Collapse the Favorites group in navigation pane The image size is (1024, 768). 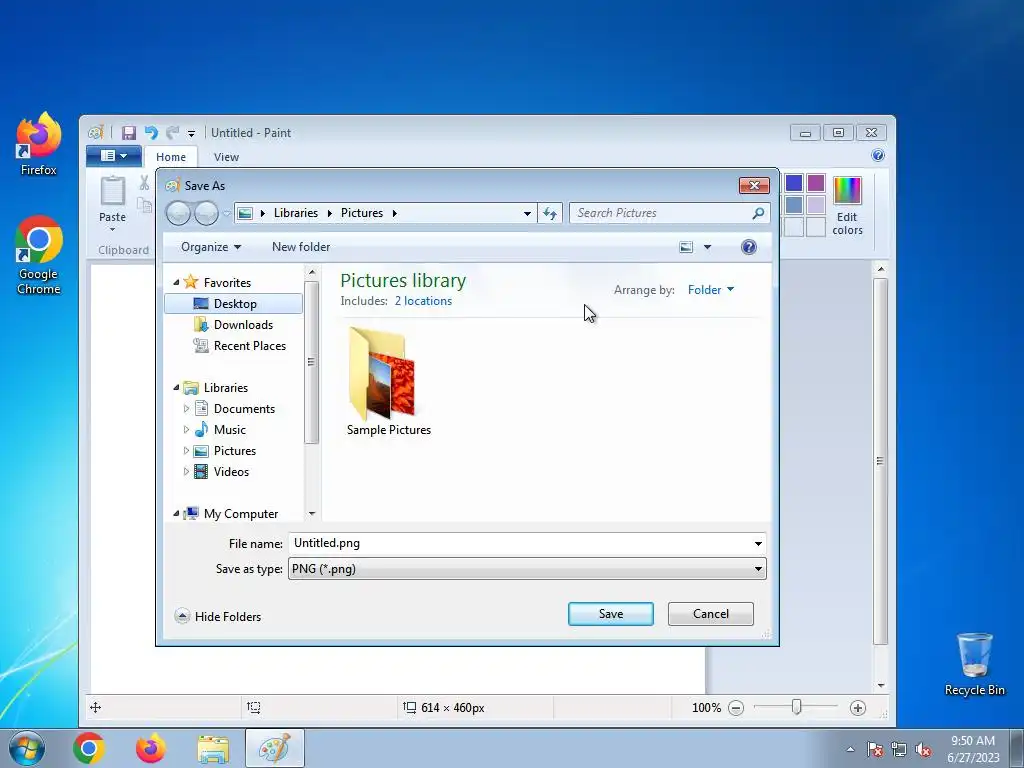click(176, 282)
